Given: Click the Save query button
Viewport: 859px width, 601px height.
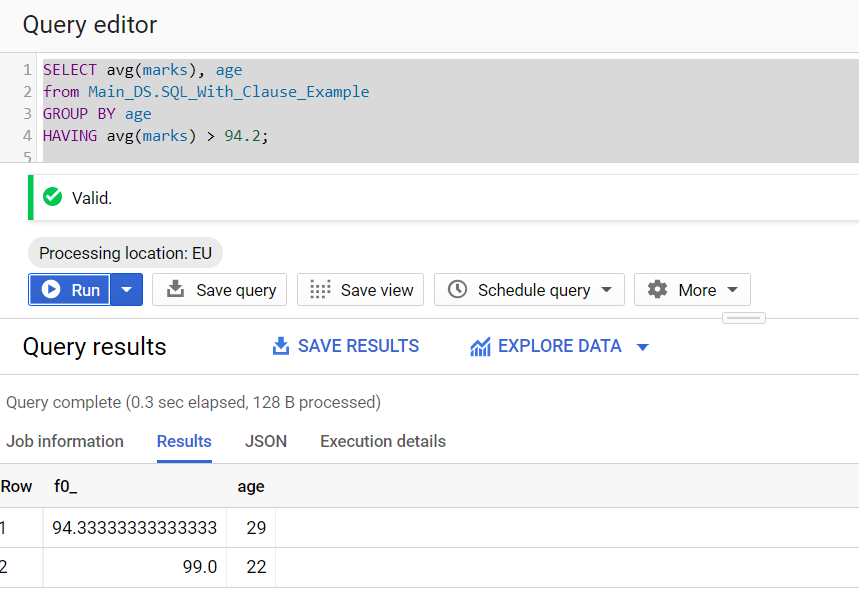Looking at the screenshot, I should [219, 290].
